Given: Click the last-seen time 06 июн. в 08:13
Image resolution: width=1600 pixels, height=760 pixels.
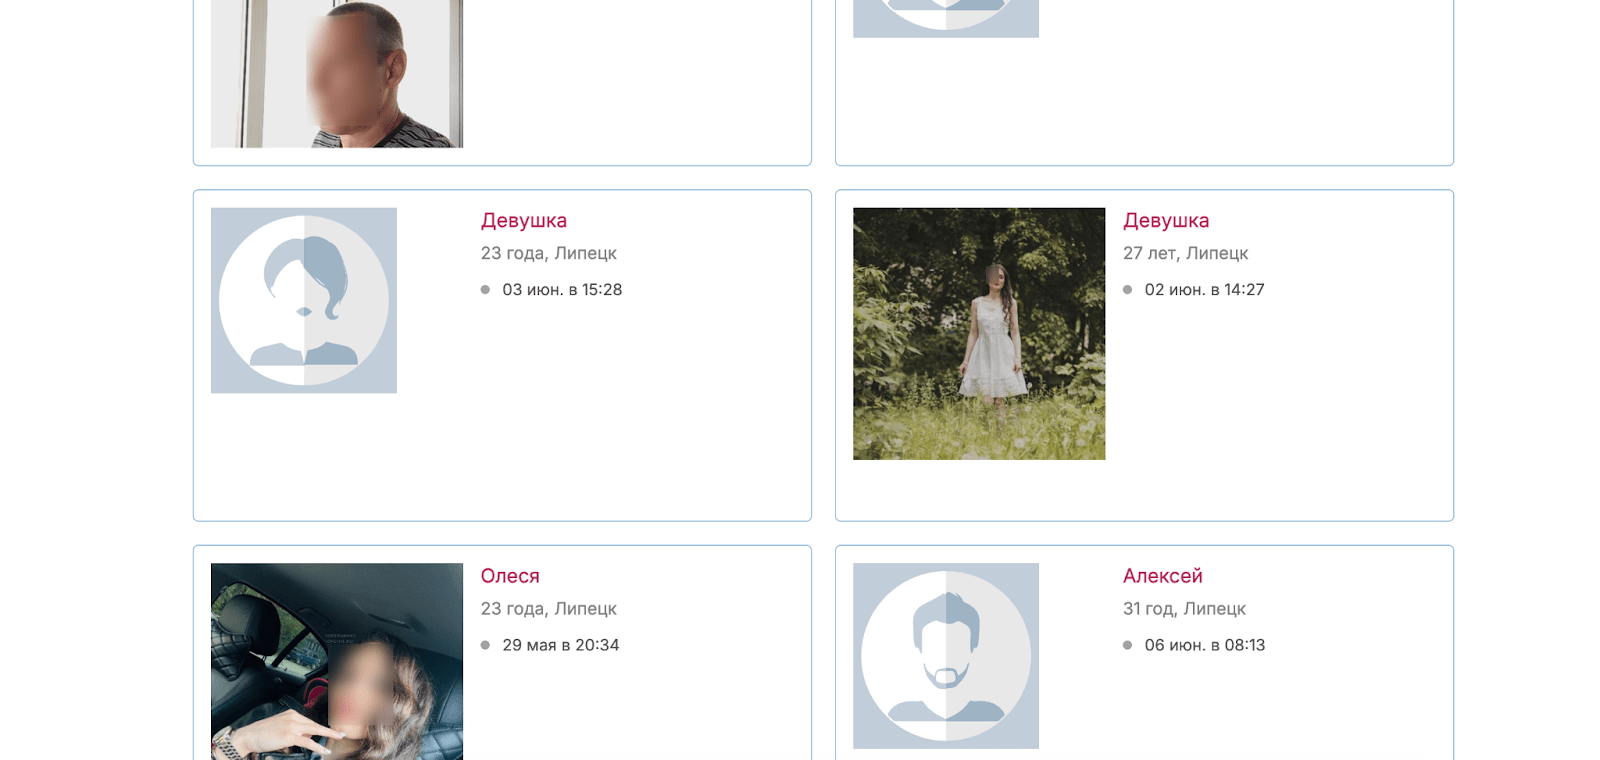Looking at the screenshot, I should click(x=1205, y=645).
